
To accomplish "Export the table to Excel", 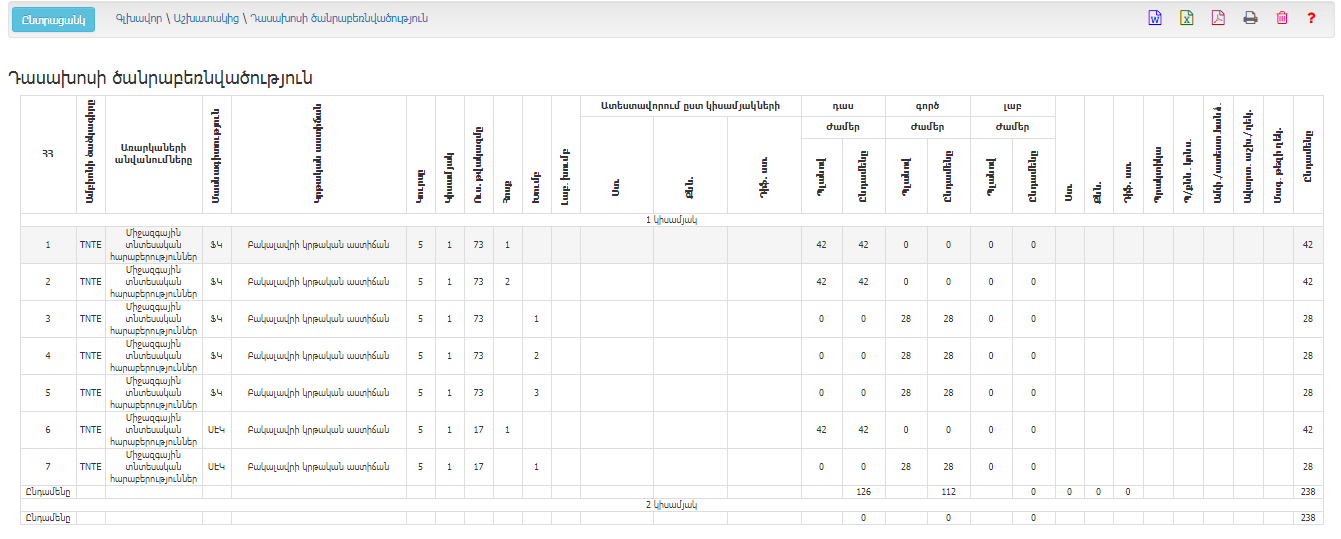I will [x=1186, y=18].
